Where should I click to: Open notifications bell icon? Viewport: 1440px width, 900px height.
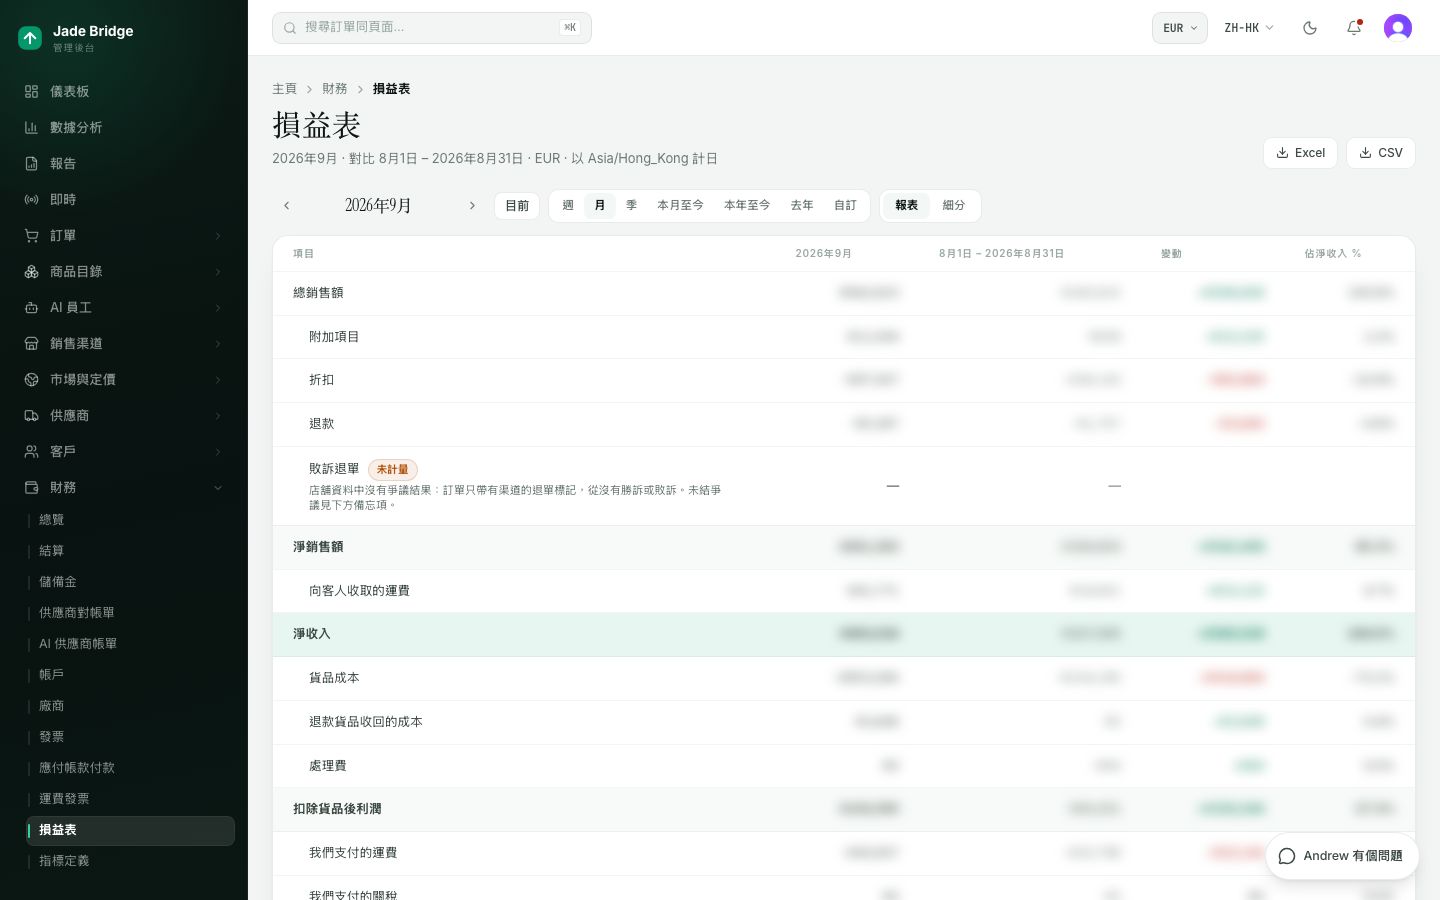1354,28
